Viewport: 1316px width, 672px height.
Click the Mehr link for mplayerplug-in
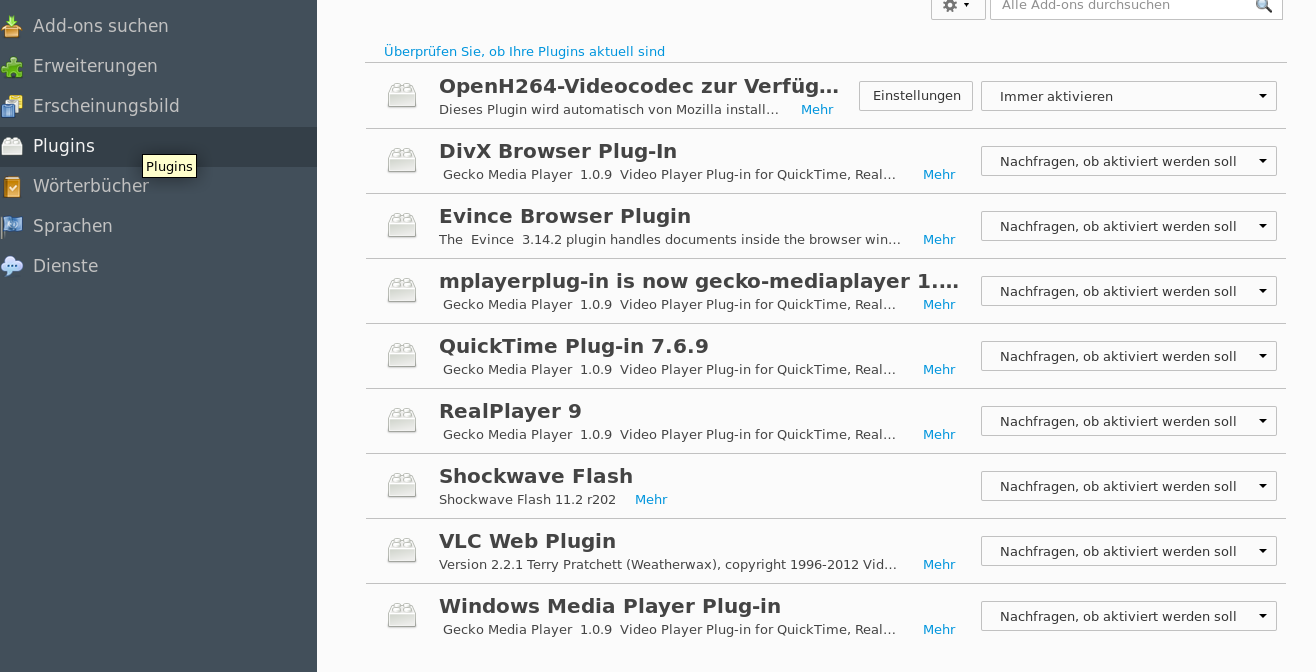[x=939, y=305]
